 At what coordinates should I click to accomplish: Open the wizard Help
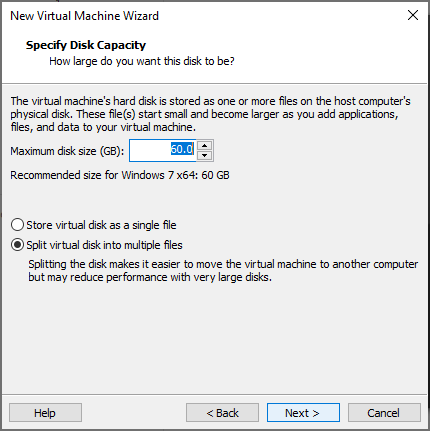45,413
